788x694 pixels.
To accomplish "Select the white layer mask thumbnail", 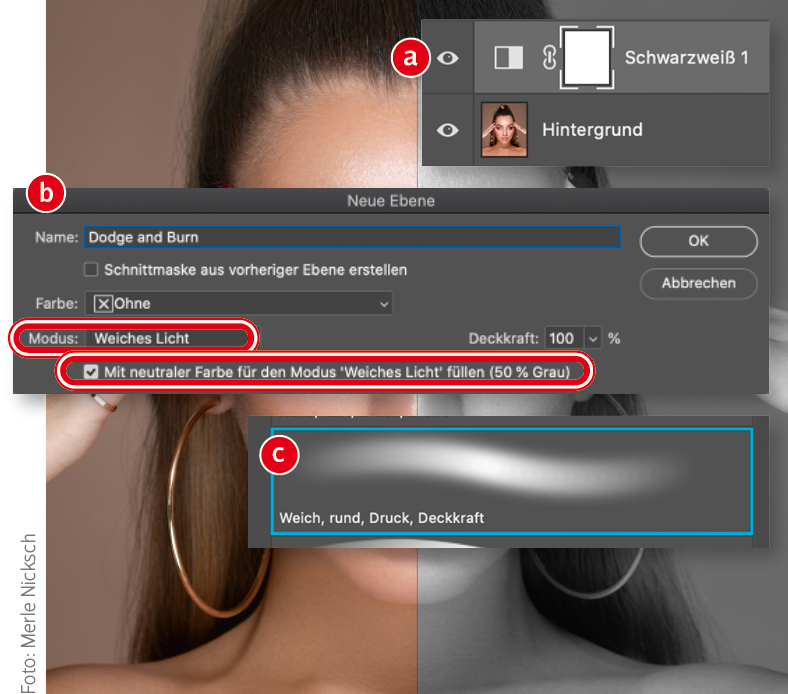I will 587,57.
